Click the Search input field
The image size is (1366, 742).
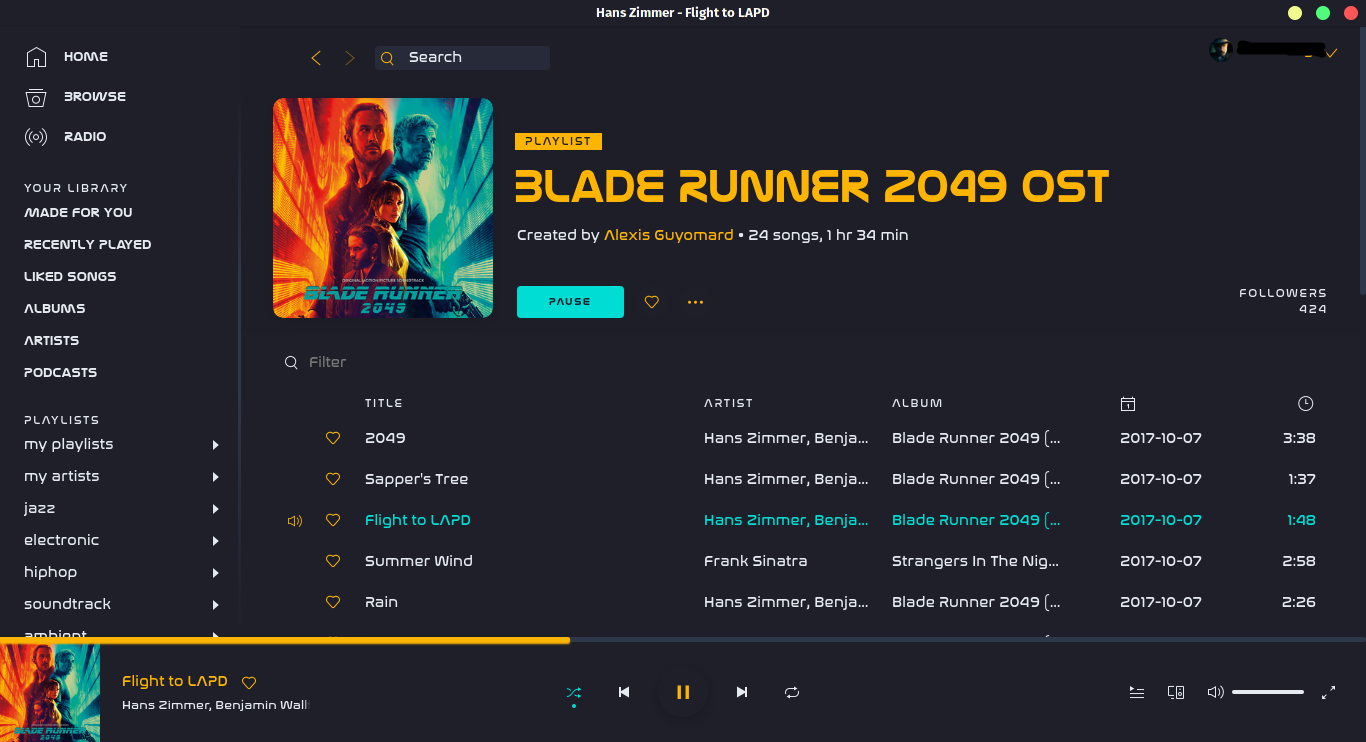pos(462,58)
